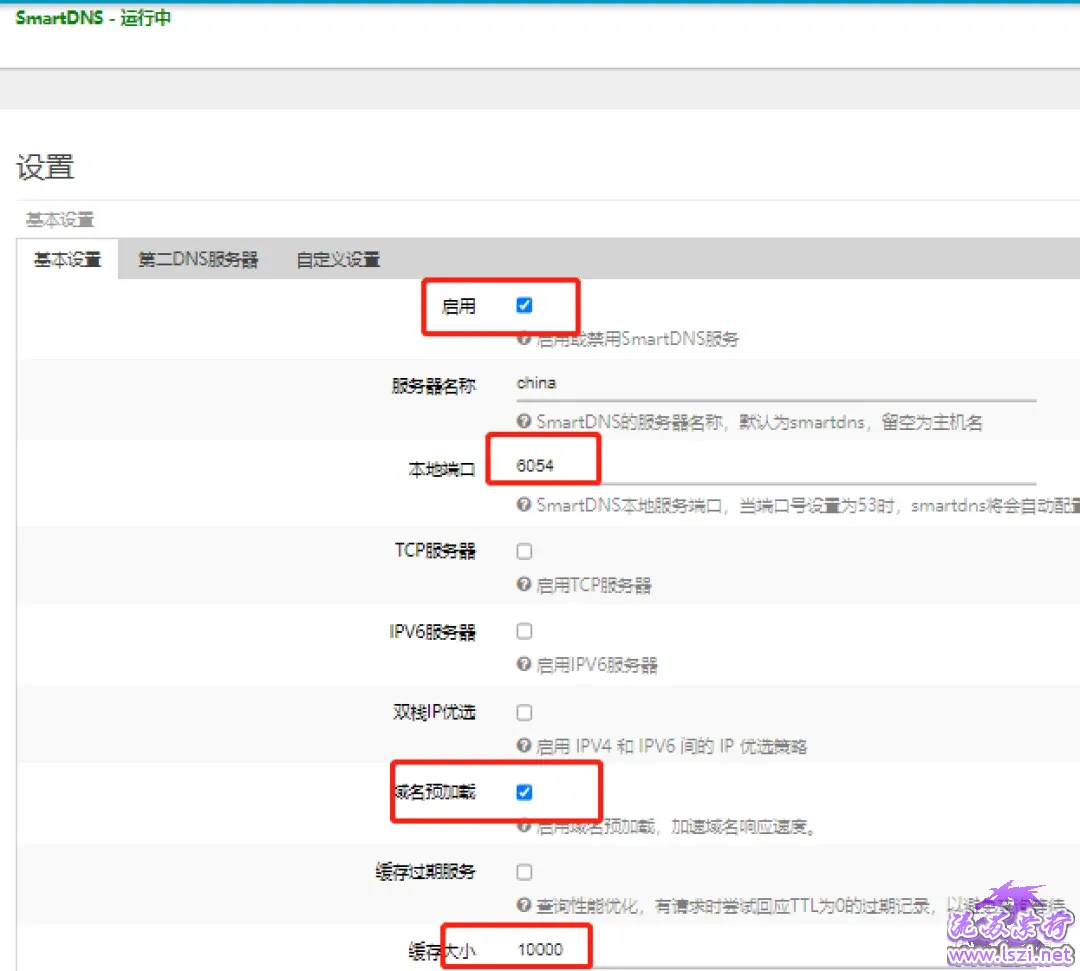
Task: Open the 自定义设置 tab
Action: coord(338,260)
